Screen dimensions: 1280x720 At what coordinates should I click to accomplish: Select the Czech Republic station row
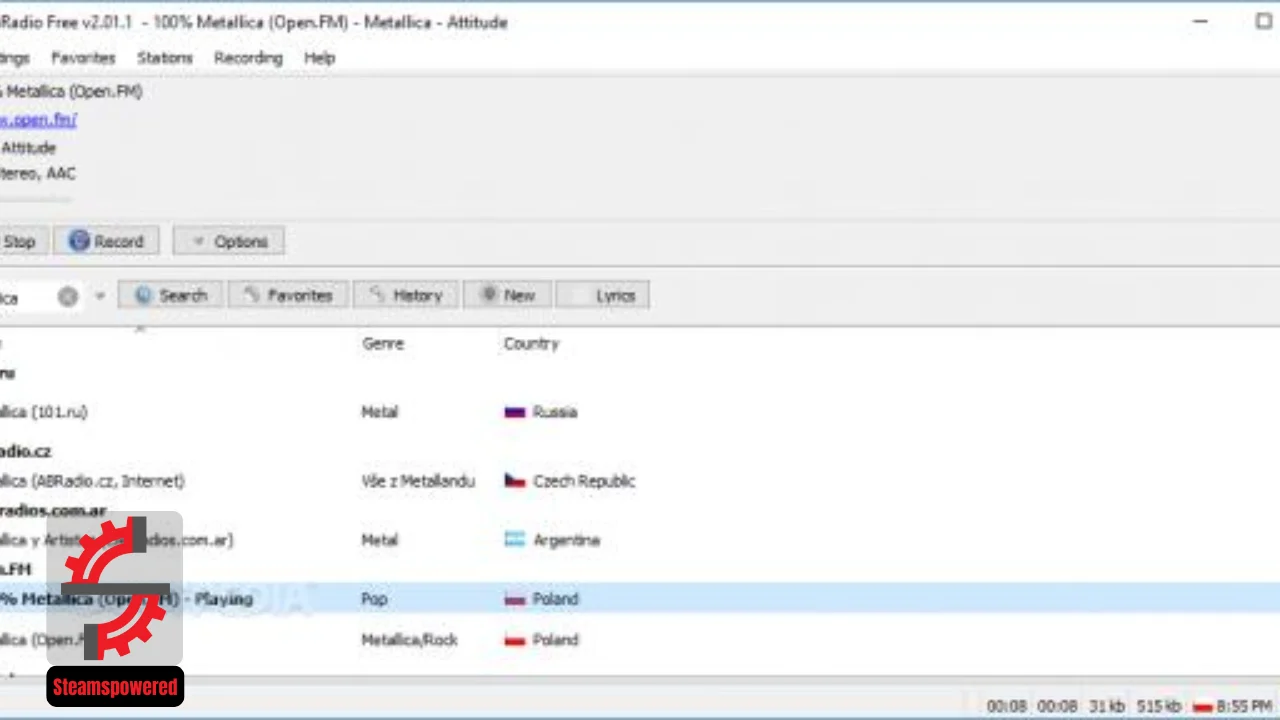(x=640, y=481)
